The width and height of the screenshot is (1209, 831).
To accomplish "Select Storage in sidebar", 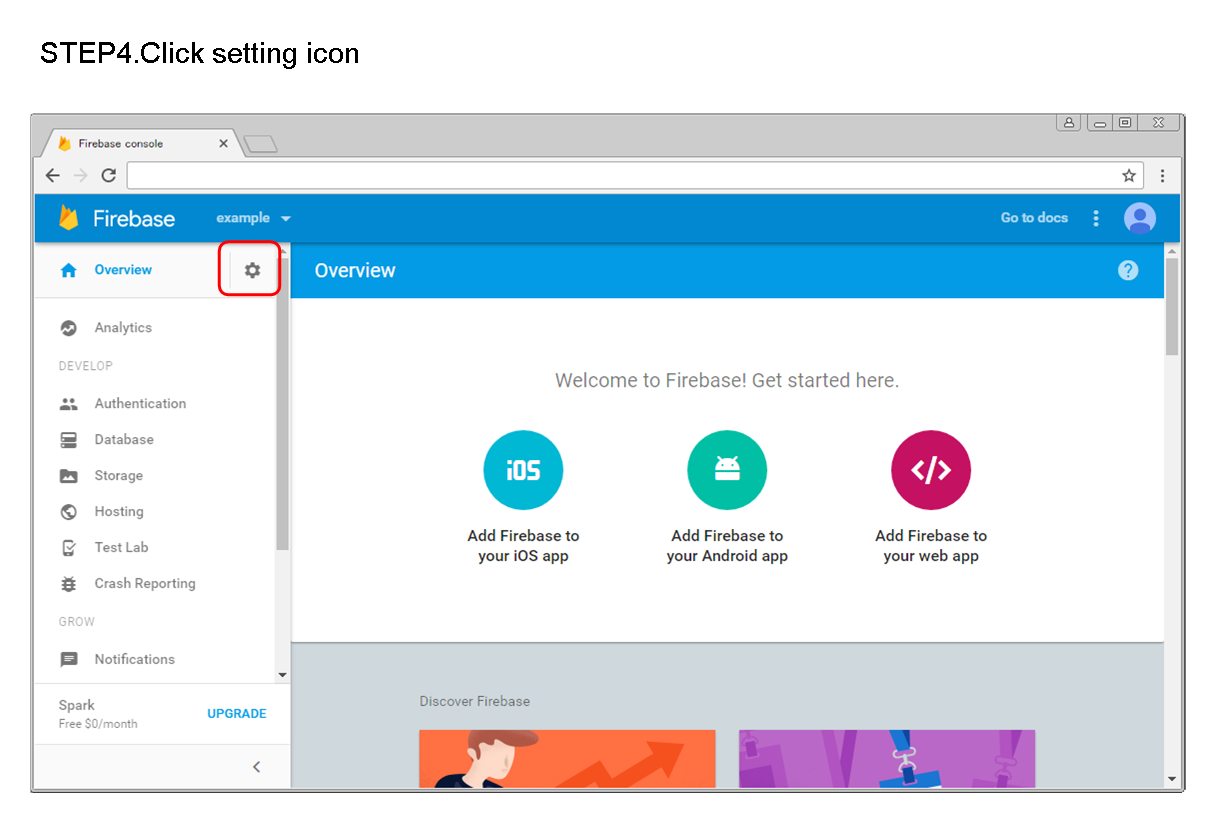I will coord(119,476).
